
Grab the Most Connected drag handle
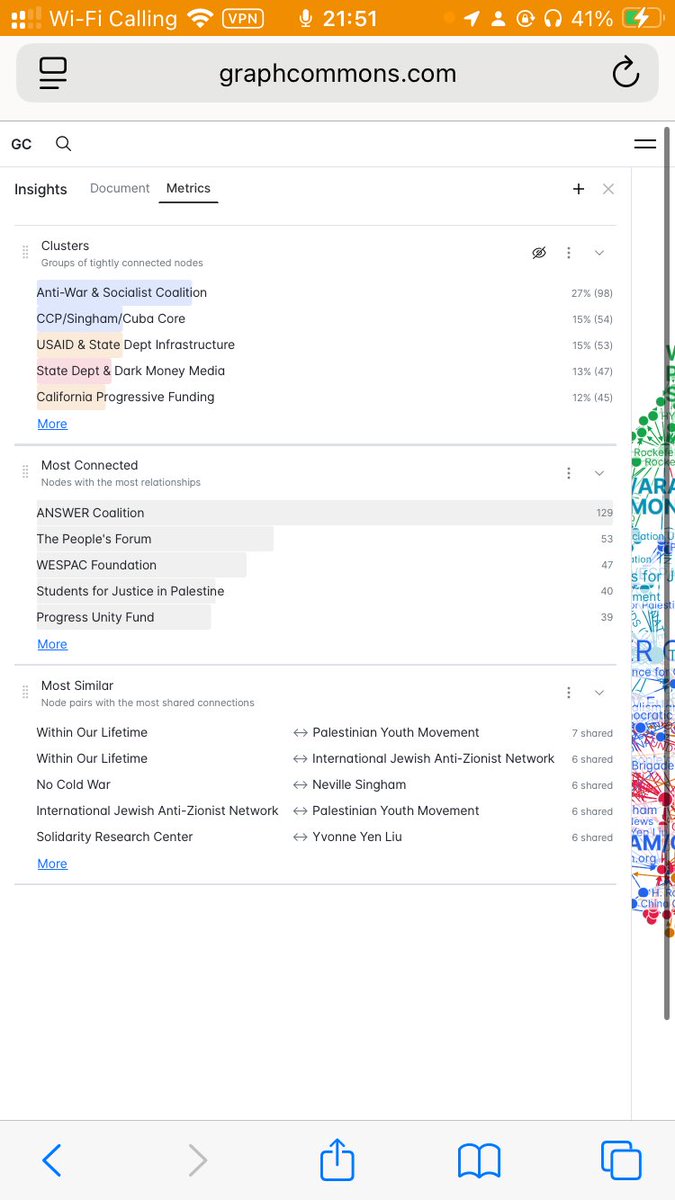click(25, 473)
